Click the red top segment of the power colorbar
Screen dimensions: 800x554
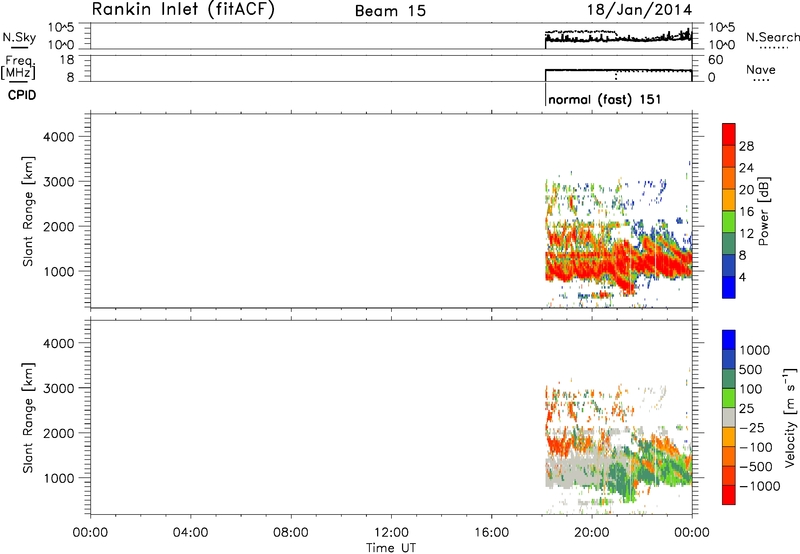pyautogui.click(x=729, y=134)
